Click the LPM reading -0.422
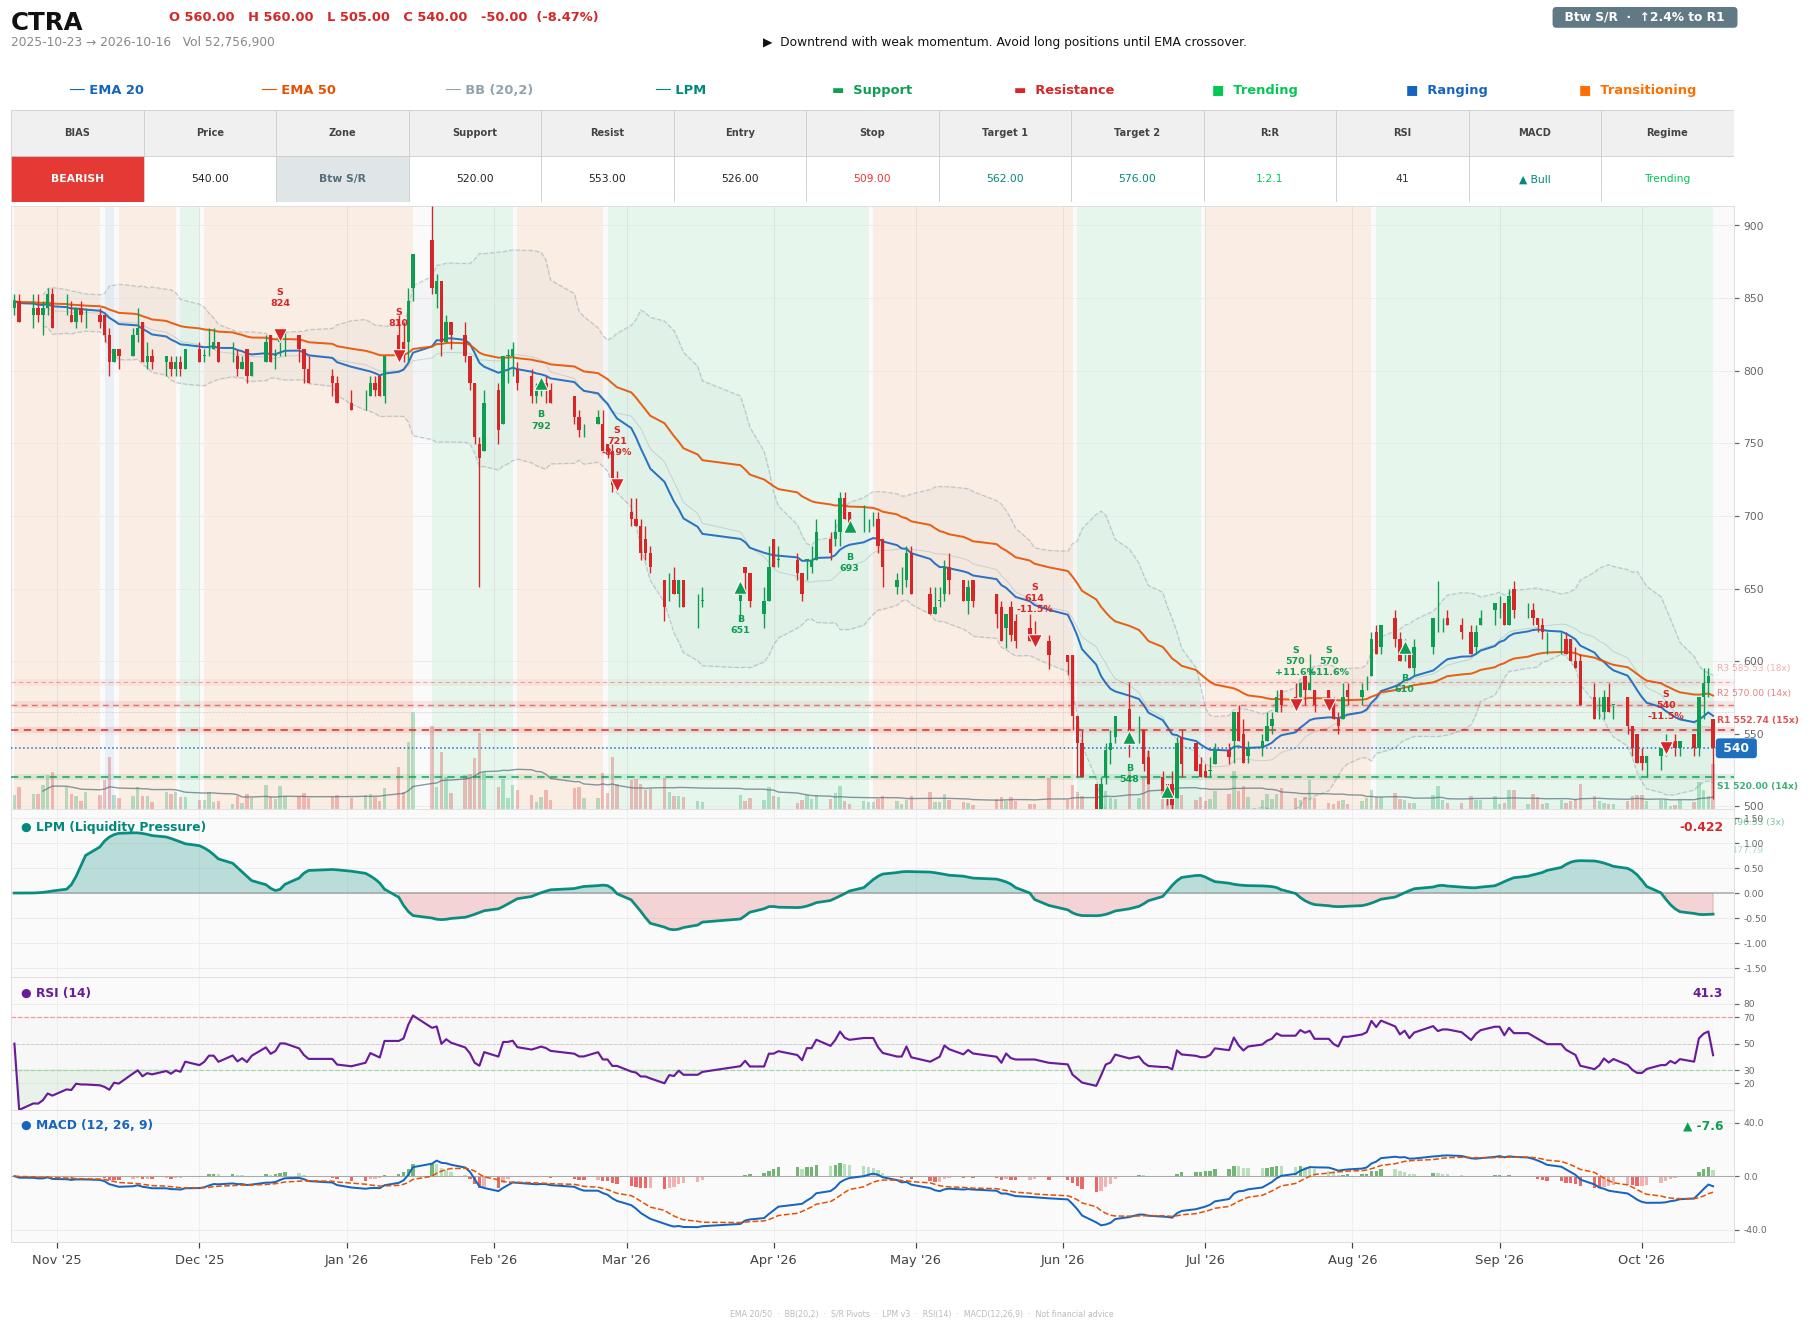The height and width of the screenshot is (1330, 1810). pyautogui.click(x=1701, y=827)
